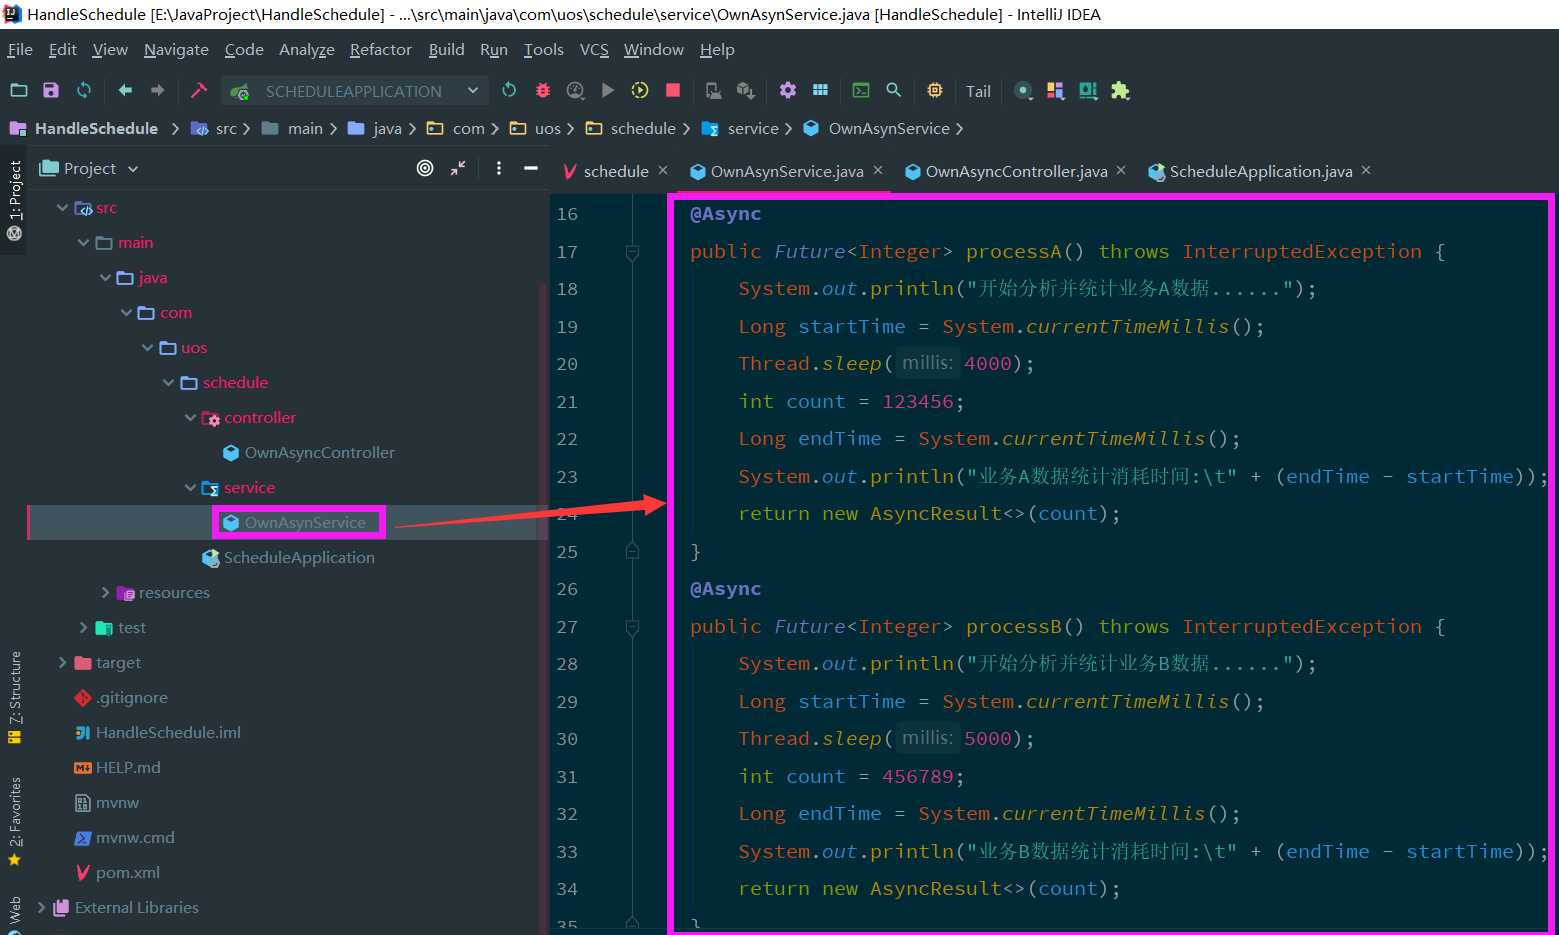Collapse the src folder node
Image resolution: width=1559 pixels, height=935 pixels.
(62, 208)
